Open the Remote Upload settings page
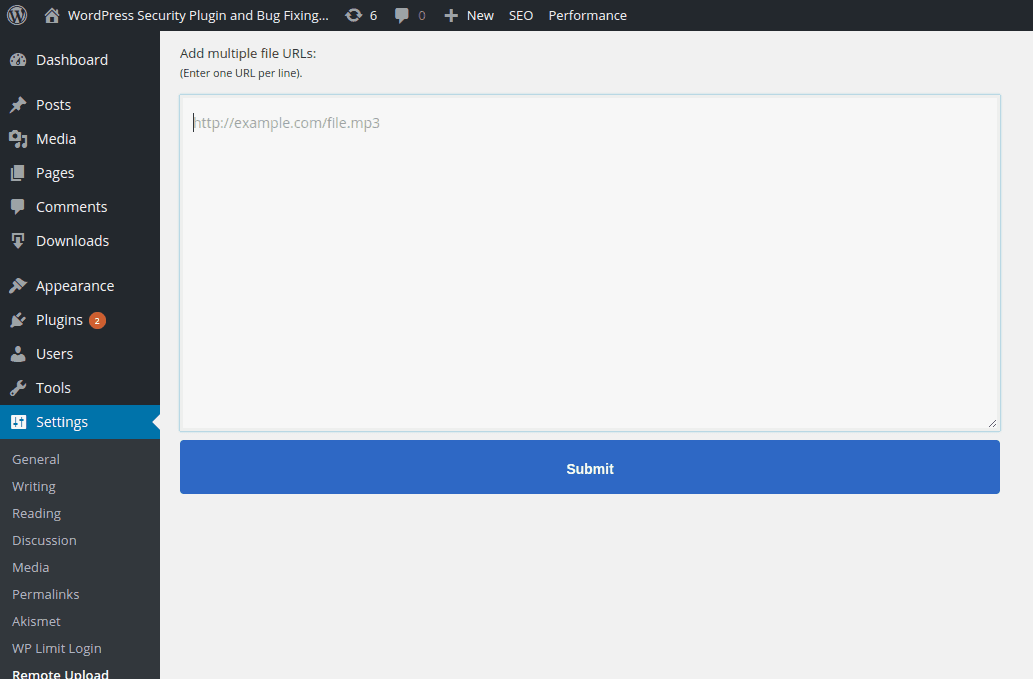This screenshot has height=679, width=1033. (x=60, y=673)
